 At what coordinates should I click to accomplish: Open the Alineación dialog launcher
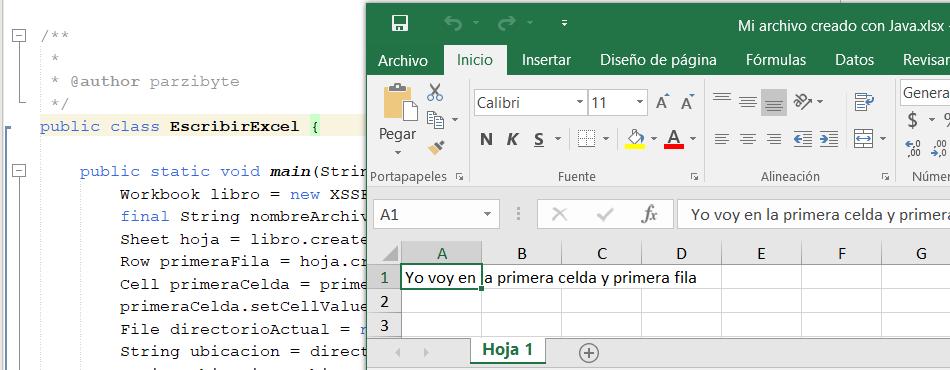coord(885,177)
